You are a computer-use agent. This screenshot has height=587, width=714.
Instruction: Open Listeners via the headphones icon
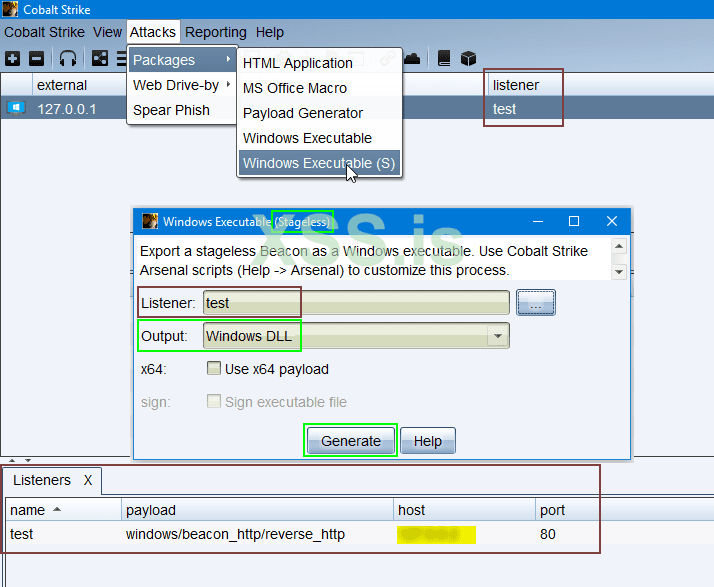point(68,58)
